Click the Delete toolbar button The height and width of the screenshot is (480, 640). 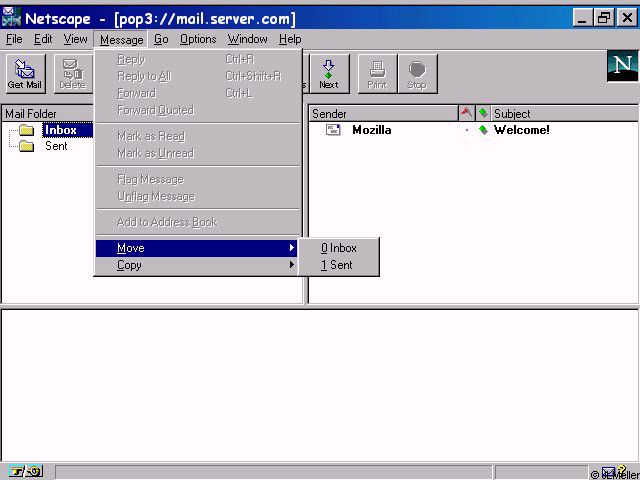(x=73, y=74)
